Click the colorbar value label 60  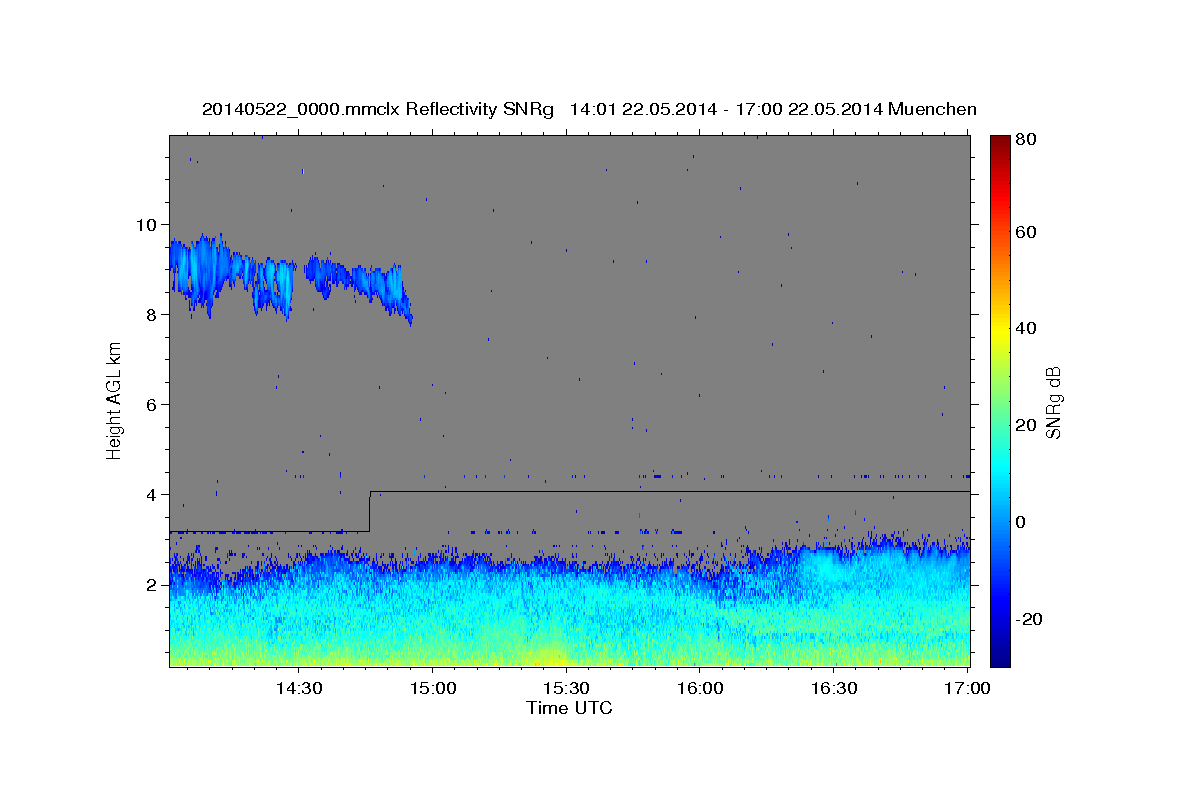(1027, 232)
